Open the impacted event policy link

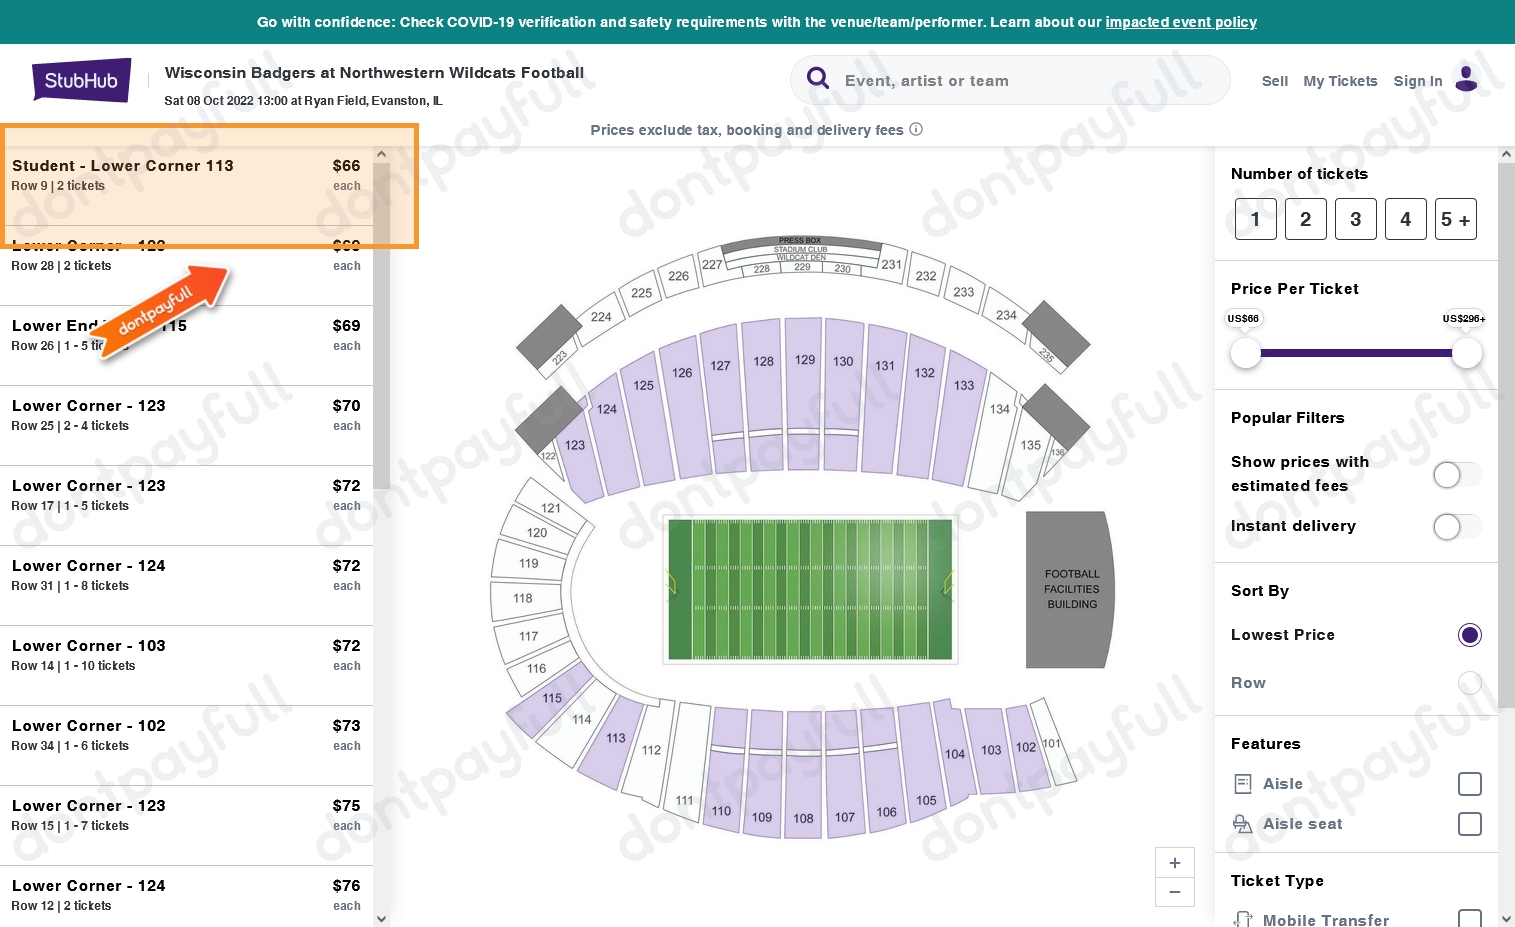click(x=1180, y=22)
